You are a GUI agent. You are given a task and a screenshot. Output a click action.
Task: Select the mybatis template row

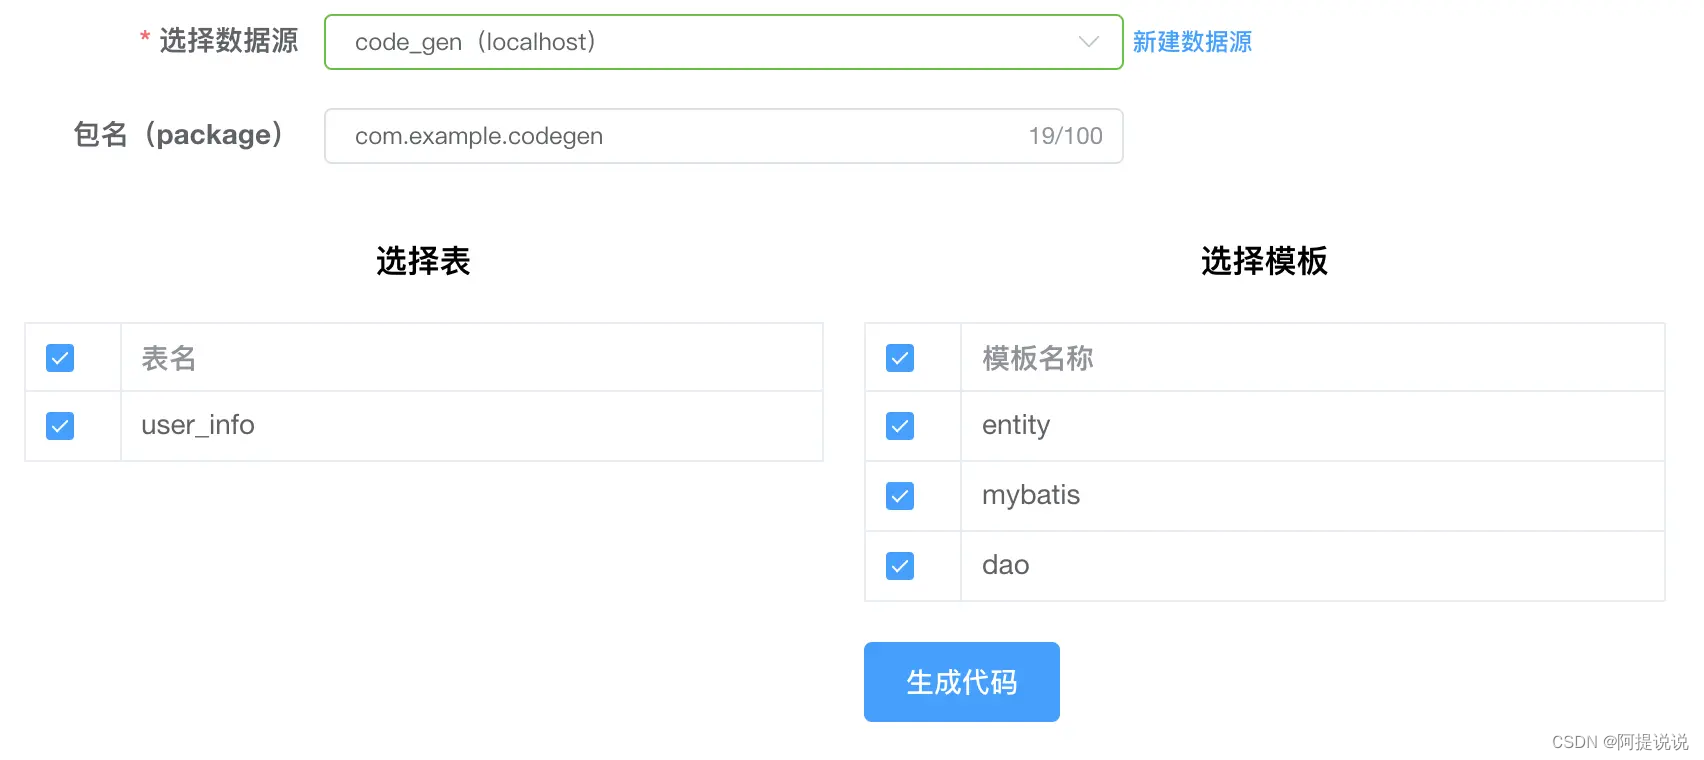pos(1030,496)
